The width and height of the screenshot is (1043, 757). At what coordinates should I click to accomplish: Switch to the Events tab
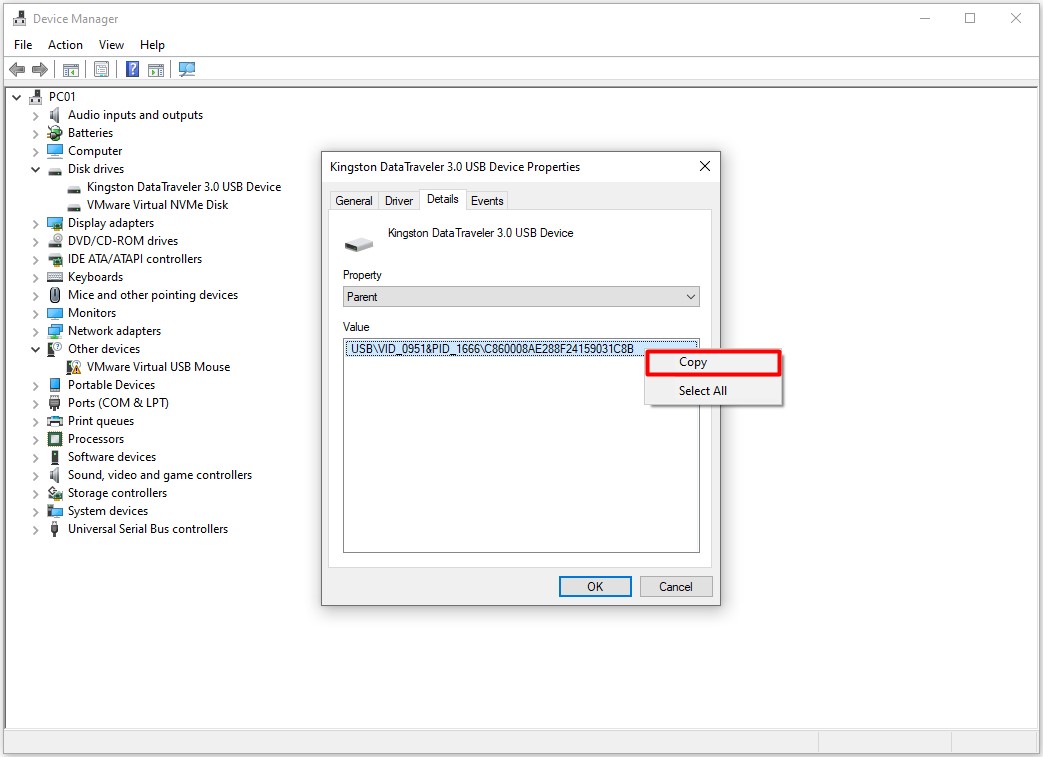[x=487, y=201]
